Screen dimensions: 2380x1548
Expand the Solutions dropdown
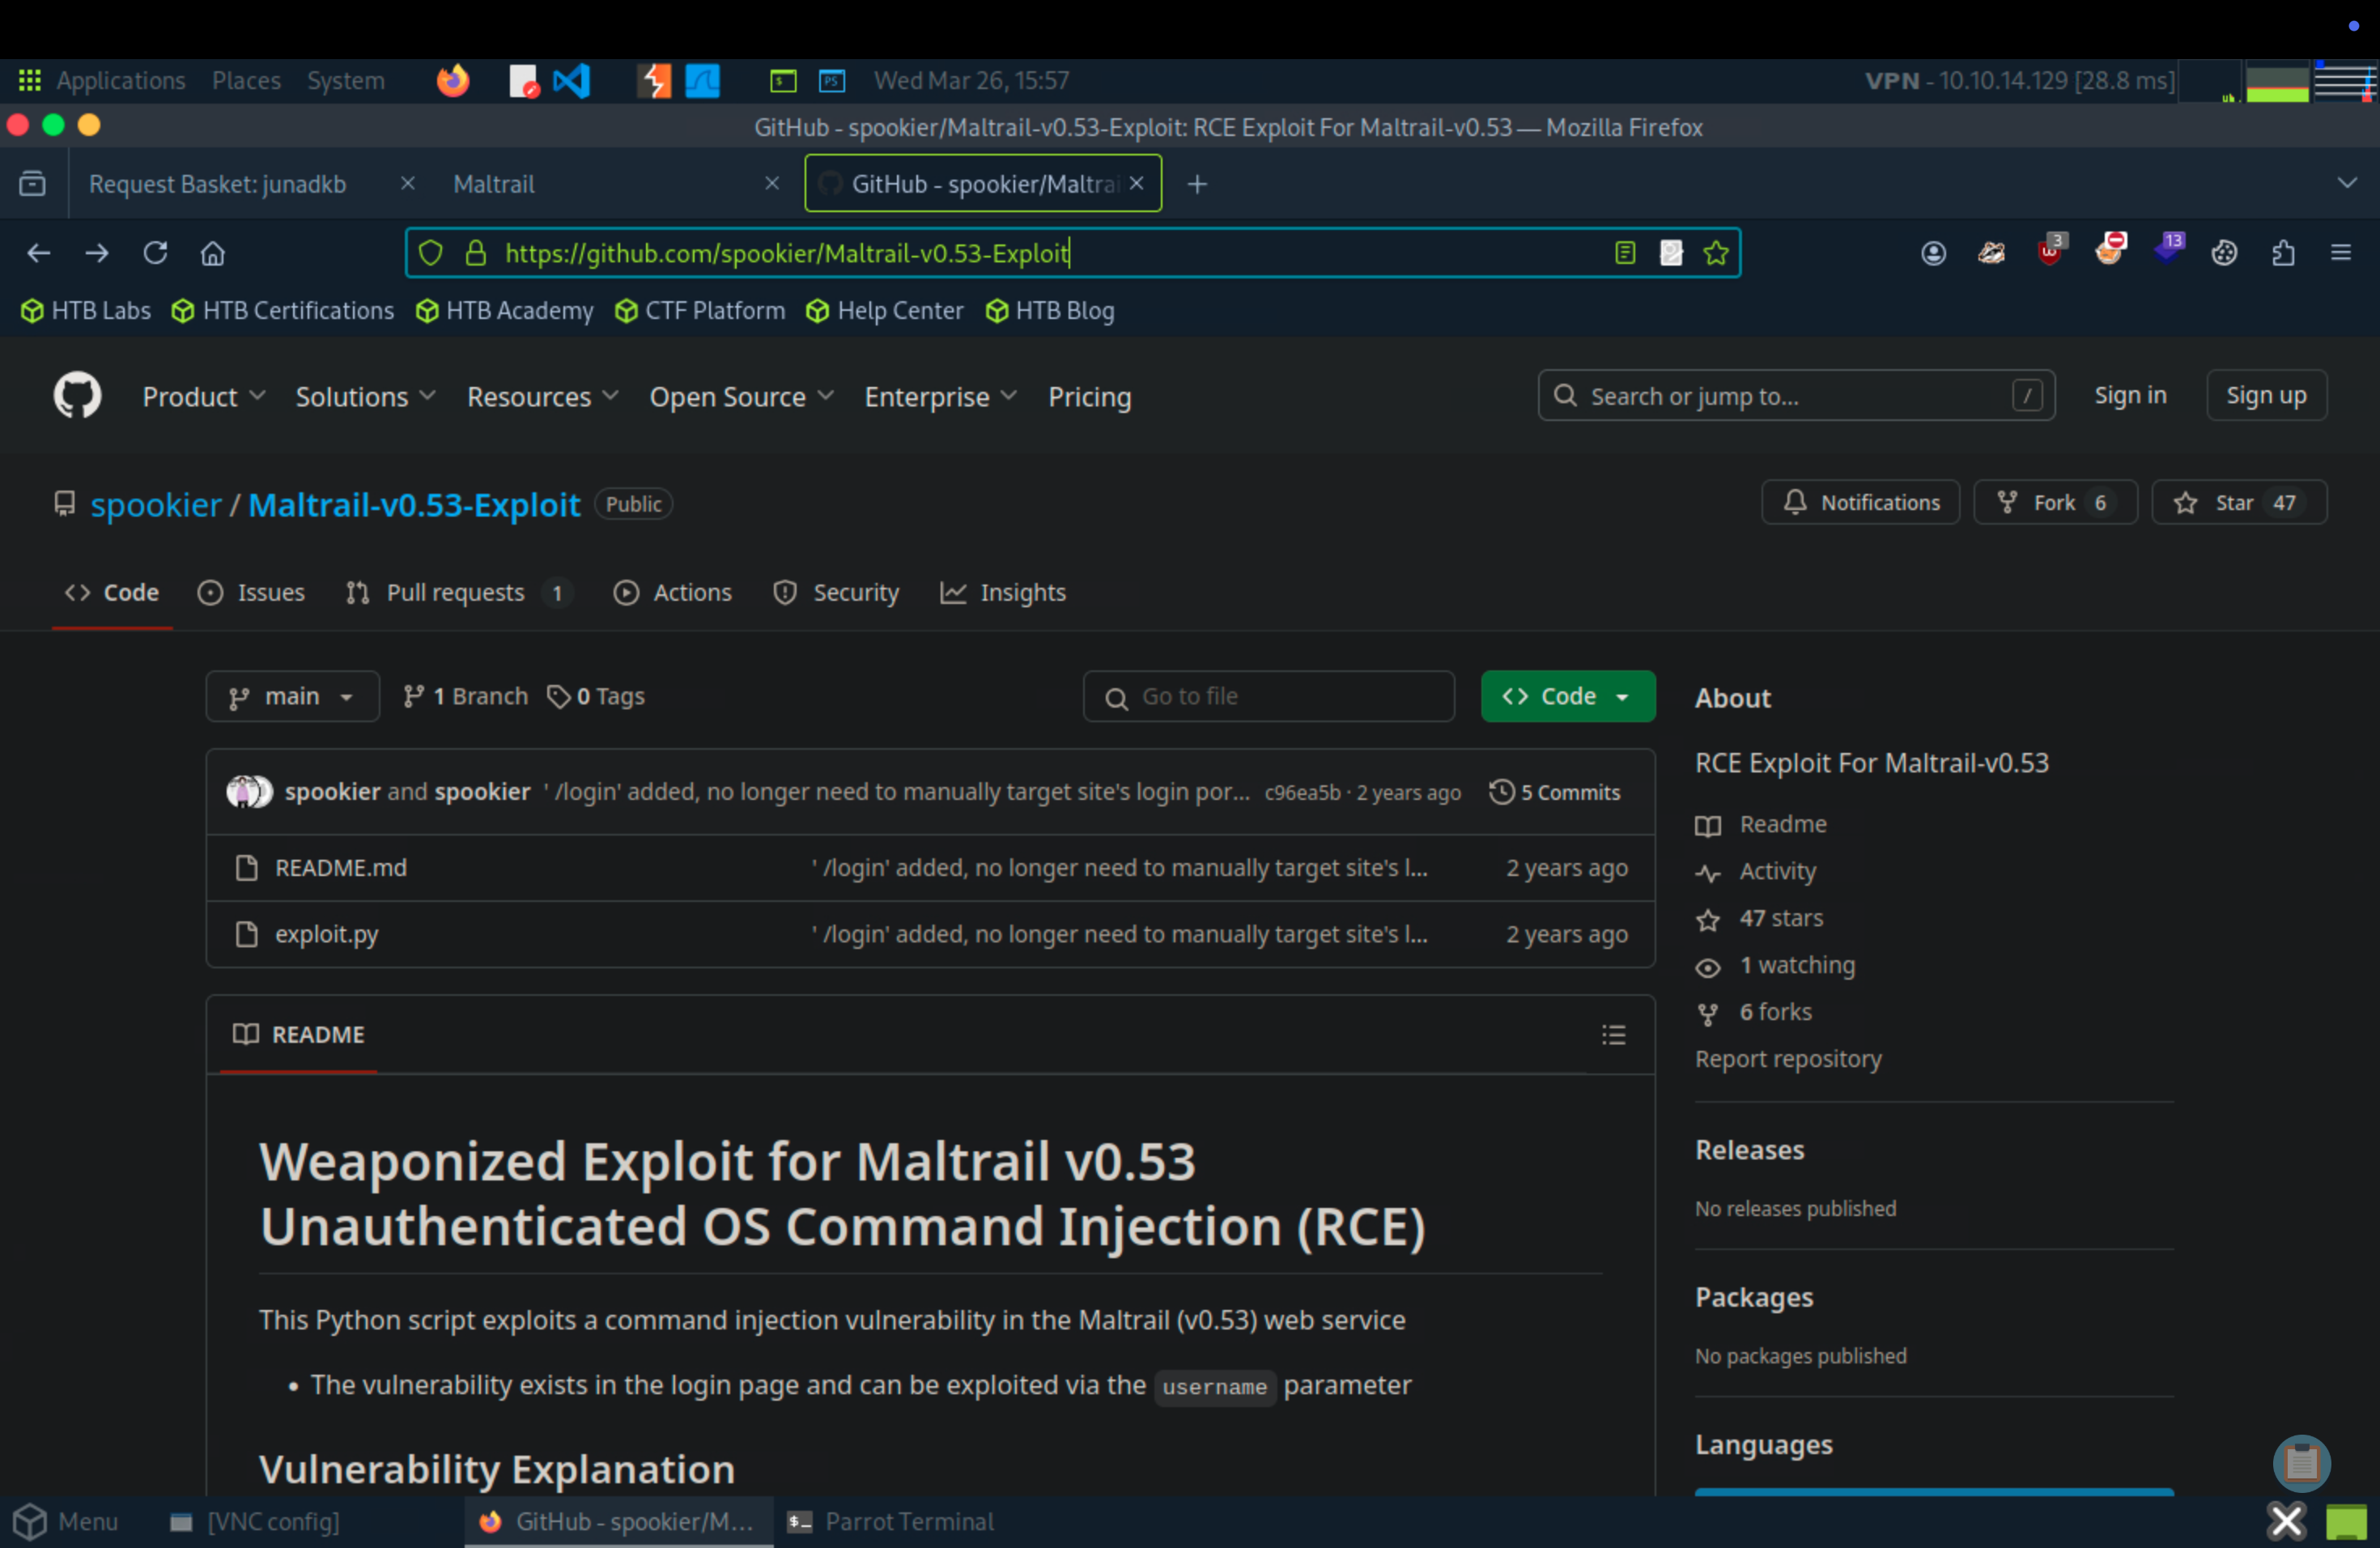365,397
